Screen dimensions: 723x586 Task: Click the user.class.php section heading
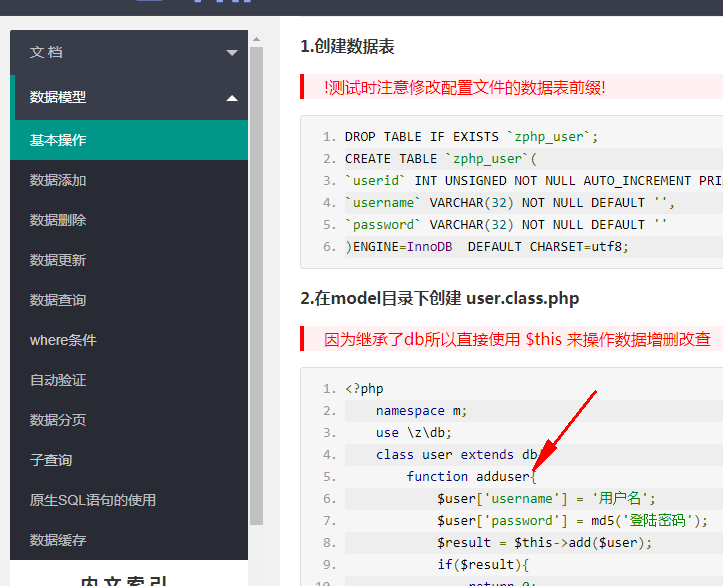440,298
